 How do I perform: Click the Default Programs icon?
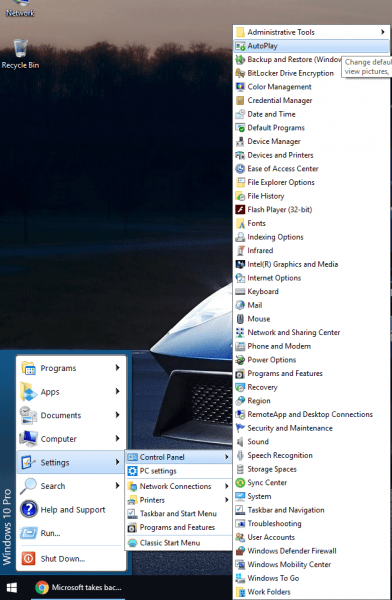[x=240, y=128]
